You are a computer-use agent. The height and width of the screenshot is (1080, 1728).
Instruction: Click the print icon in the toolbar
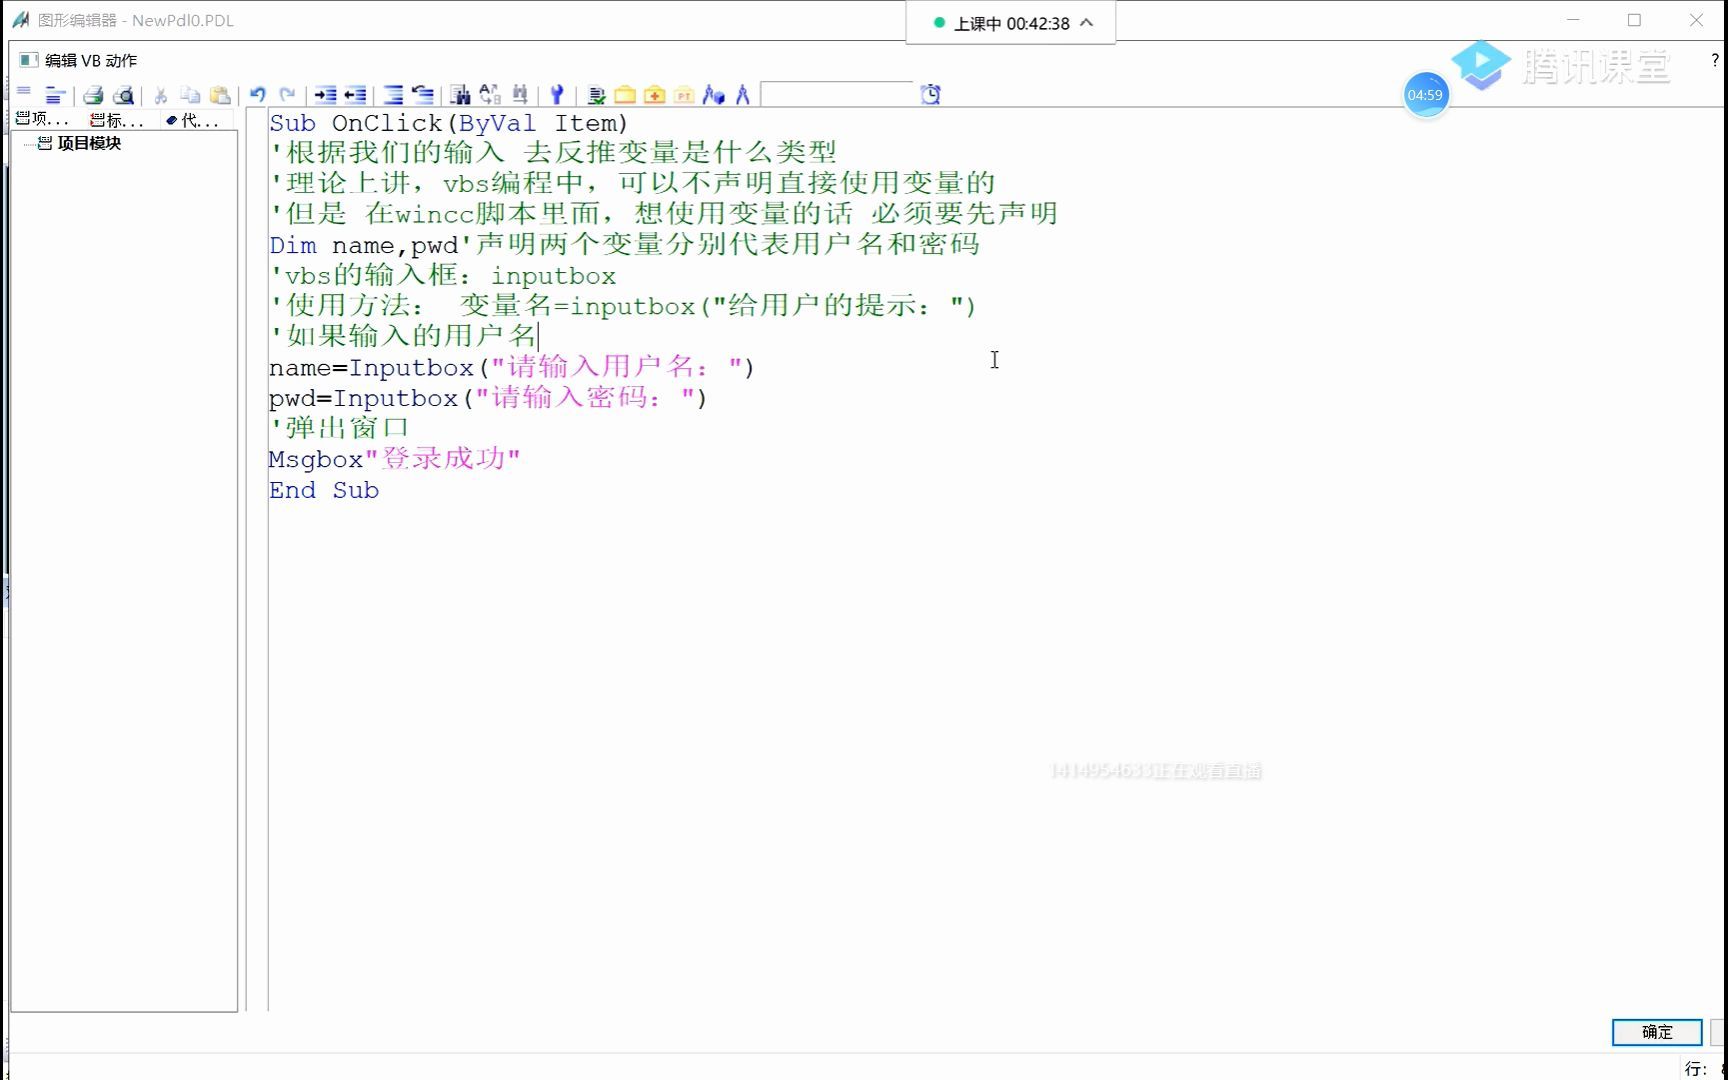pos(93,95)
